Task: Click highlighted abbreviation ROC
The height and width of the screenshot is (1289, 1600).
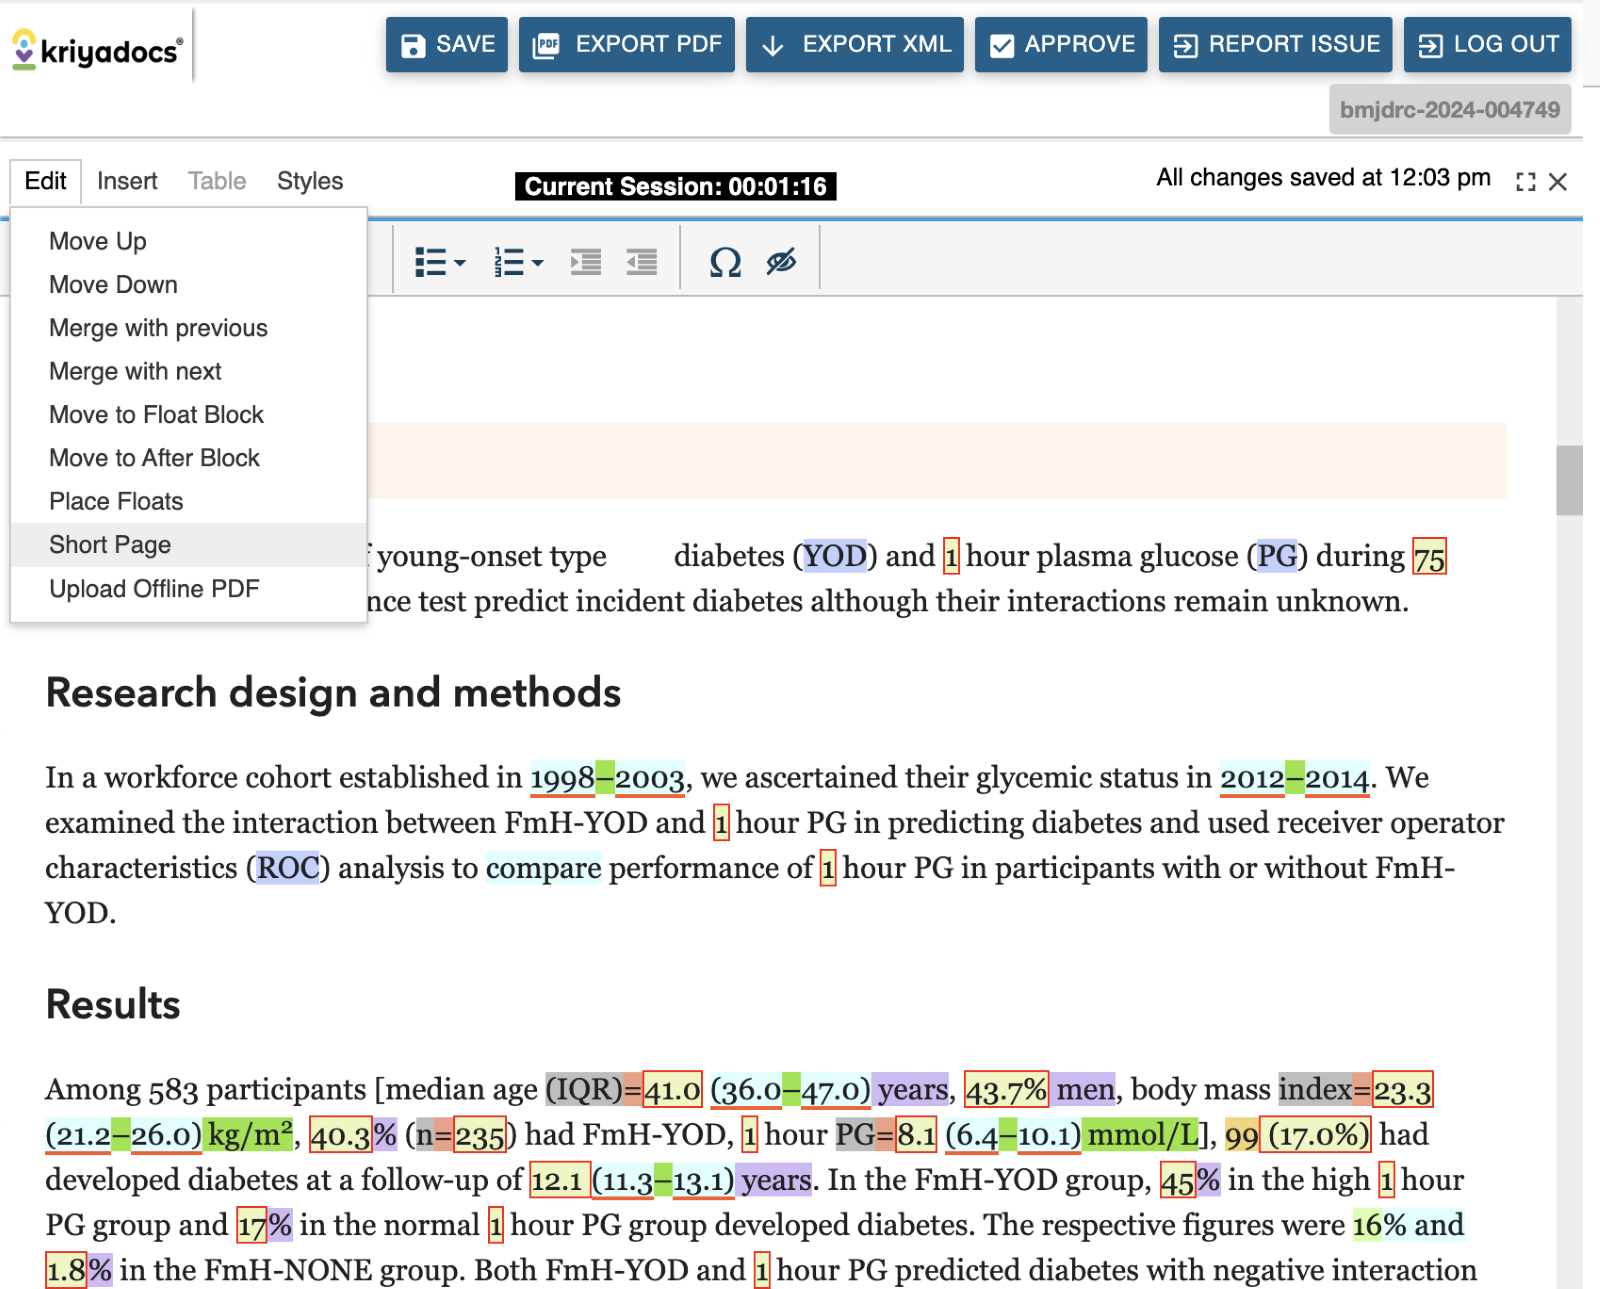Action: [288, 868]
